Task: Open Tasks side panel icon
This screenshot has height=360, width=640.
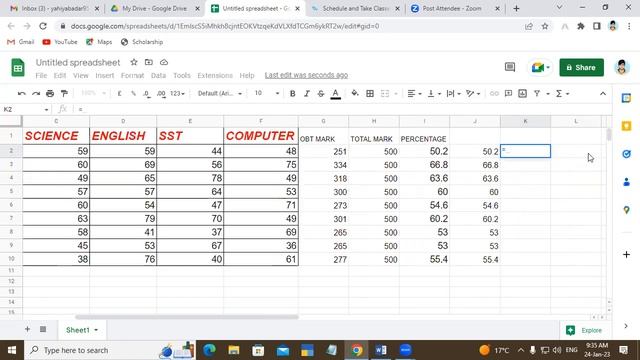Action: point(626,154)
